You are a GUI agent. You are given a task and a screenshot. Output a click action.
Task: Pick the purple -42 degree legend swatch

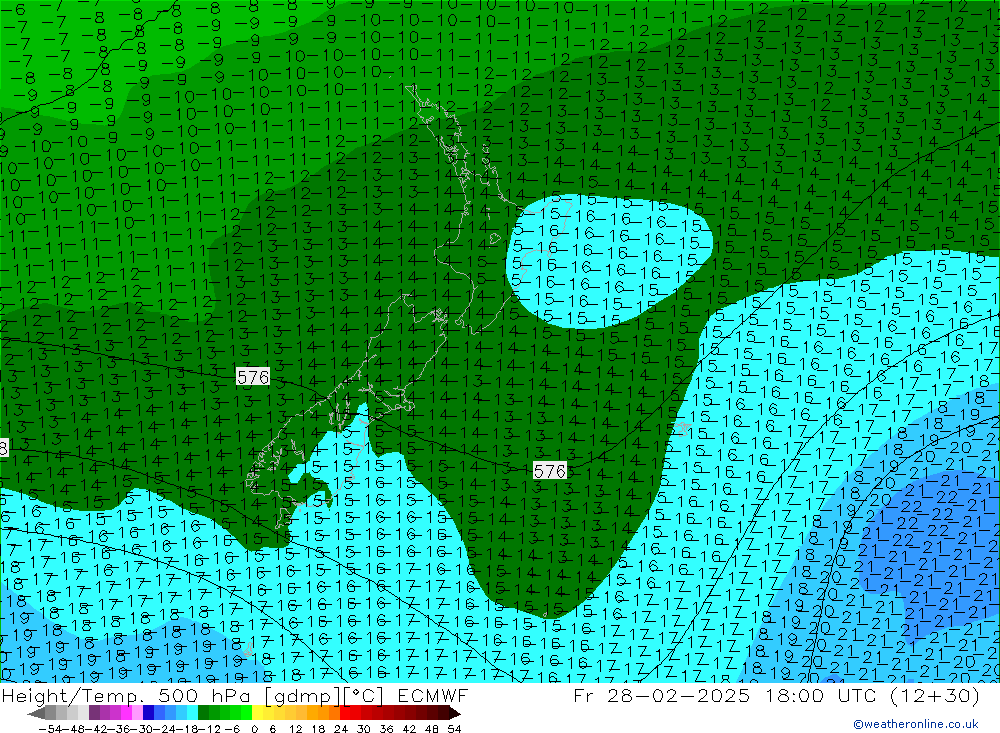pyautogui.click(x=94, y=714)
